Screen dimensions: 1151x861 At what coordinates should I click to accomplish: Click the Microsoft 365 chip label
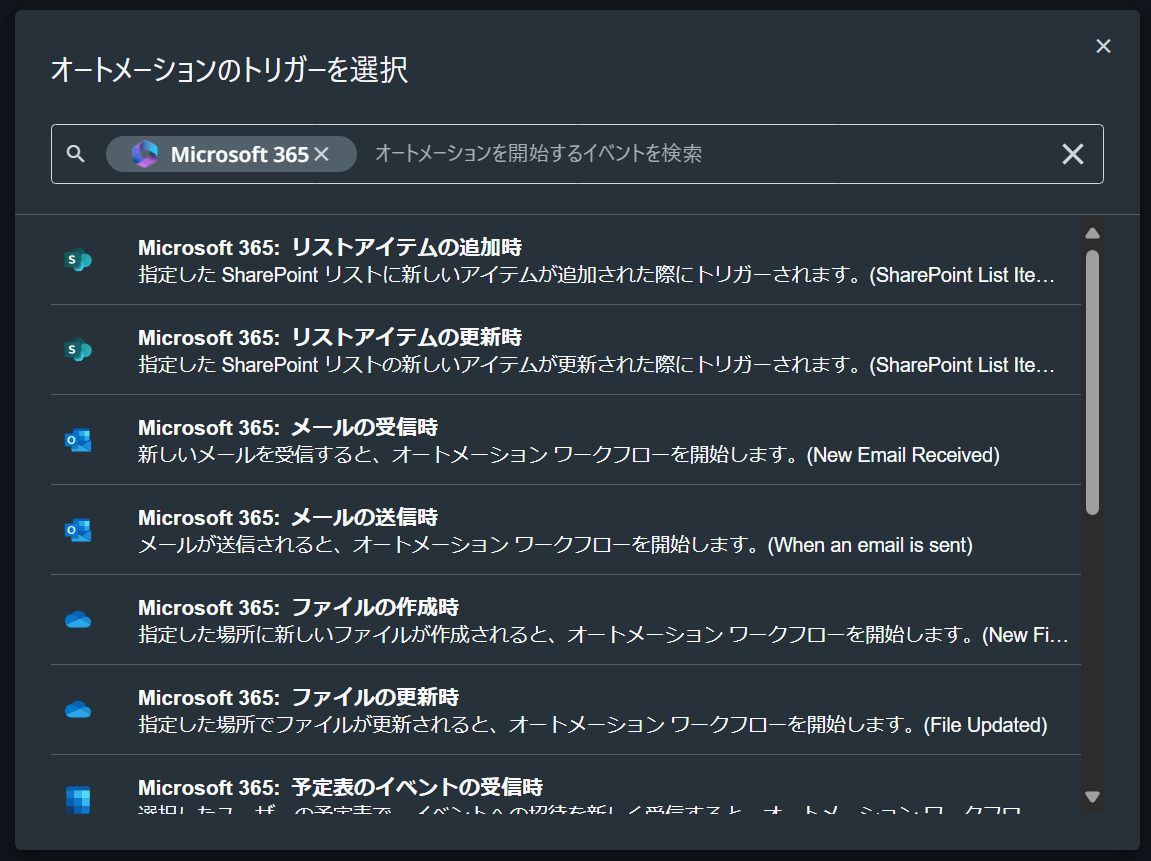(x=239, y=154)
